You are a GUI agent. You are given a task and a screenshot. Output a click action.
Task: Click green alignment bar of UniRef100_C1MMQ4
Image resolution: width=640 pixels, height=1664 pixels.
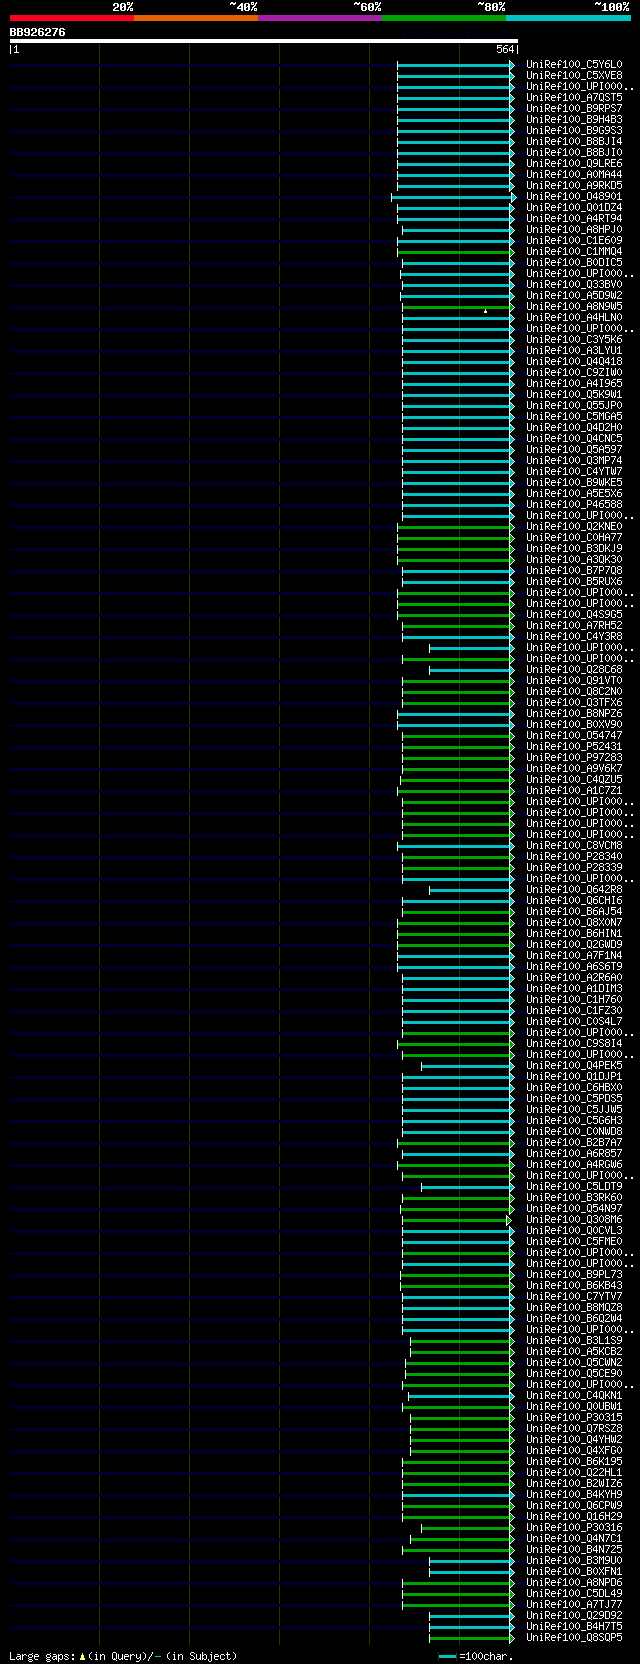tap(456, 251)
